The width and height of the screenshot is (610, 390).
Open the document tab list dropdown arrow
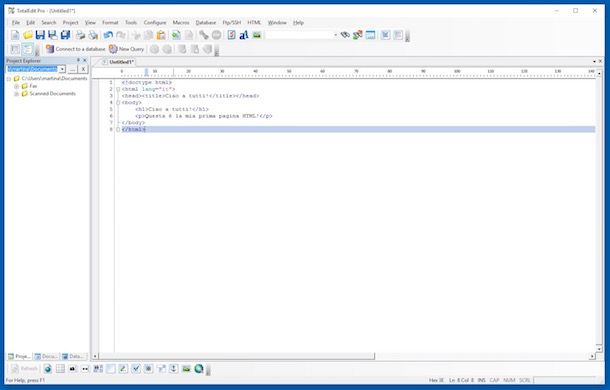coord(594,61)
